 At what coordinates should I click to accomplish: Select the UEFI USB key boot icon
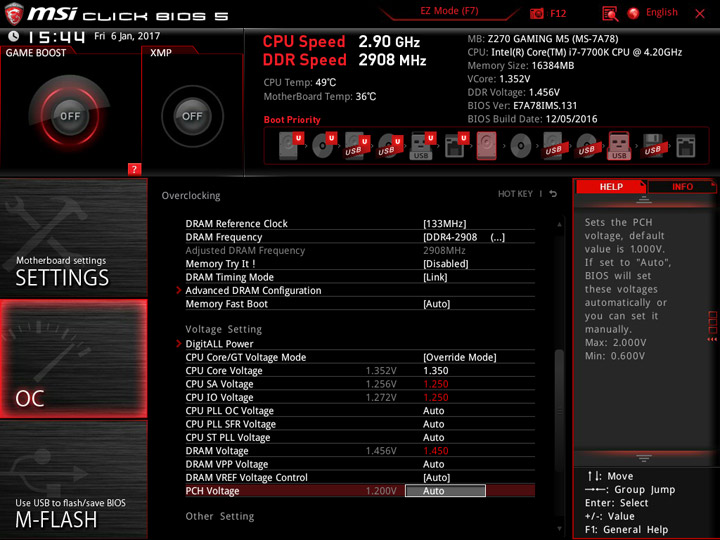423,146
